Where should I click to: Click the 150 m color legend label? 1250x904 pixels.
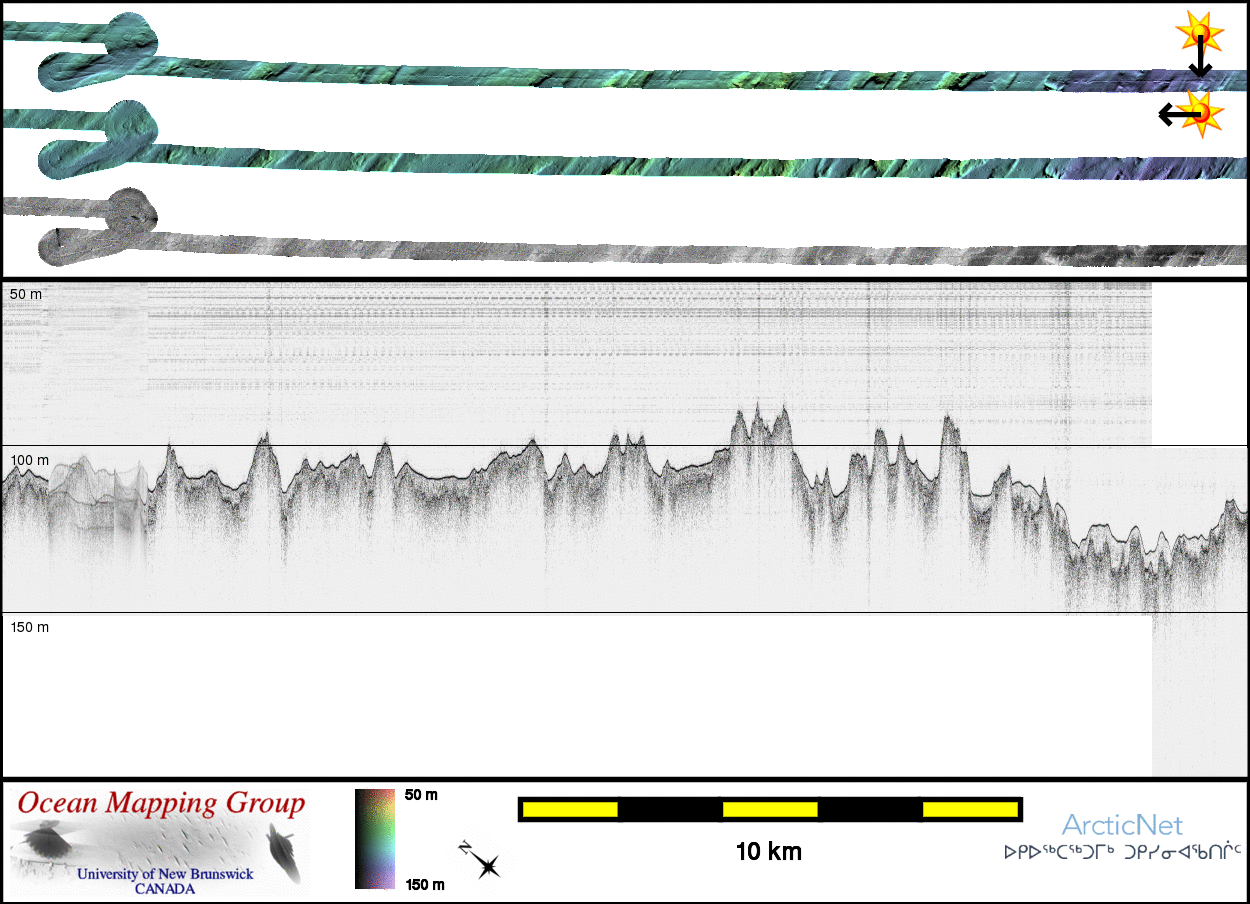point(425,885)
